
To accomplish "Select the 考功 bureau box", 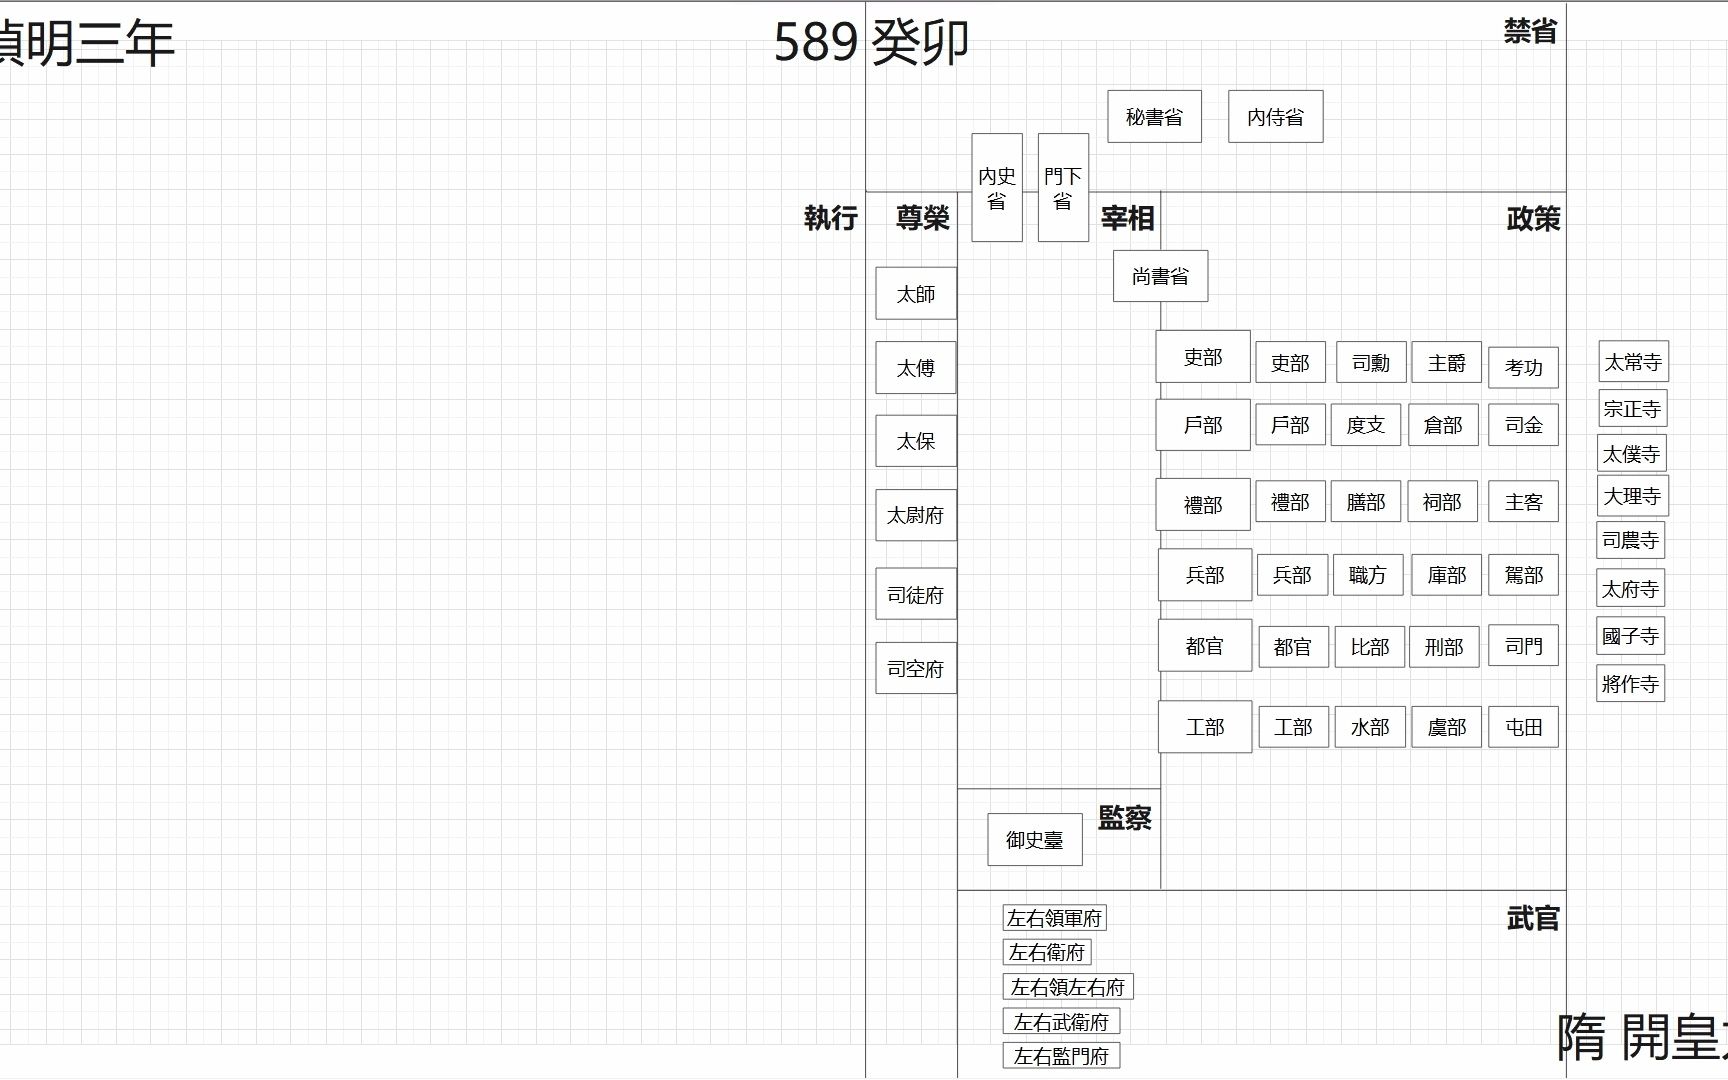I will [1524, 368].
